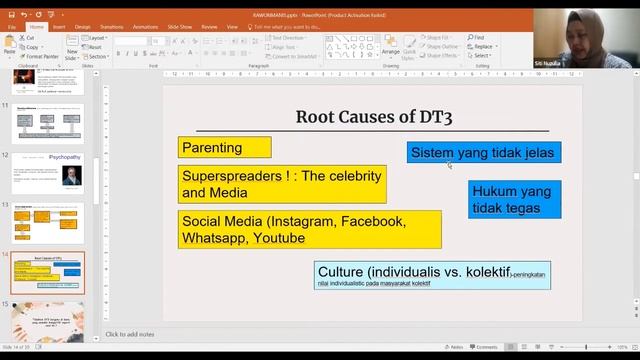
Task: Toggle Normal view button in status bar
Action: [x=510, y=347]
